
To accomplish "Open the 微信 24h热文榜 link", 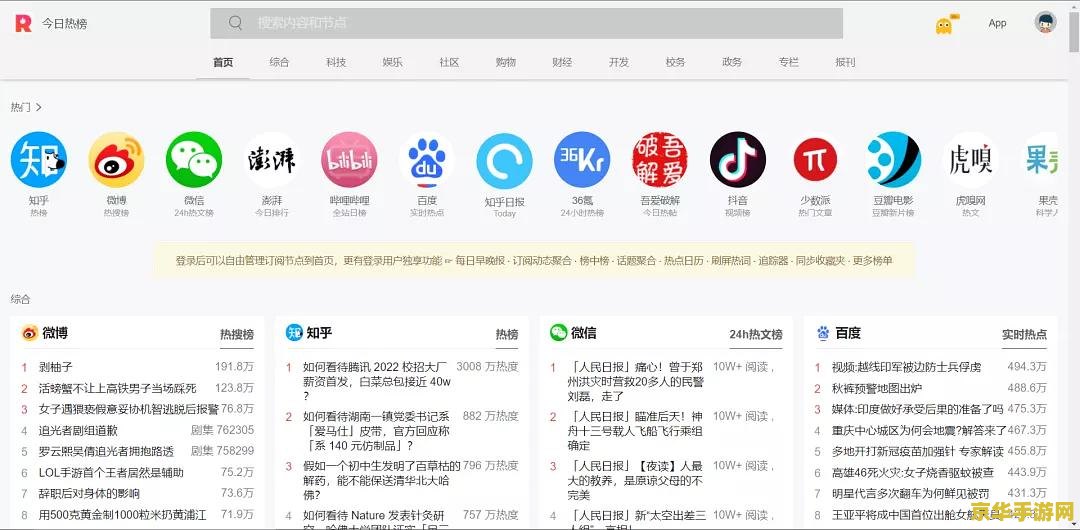I will pos(756,334).
